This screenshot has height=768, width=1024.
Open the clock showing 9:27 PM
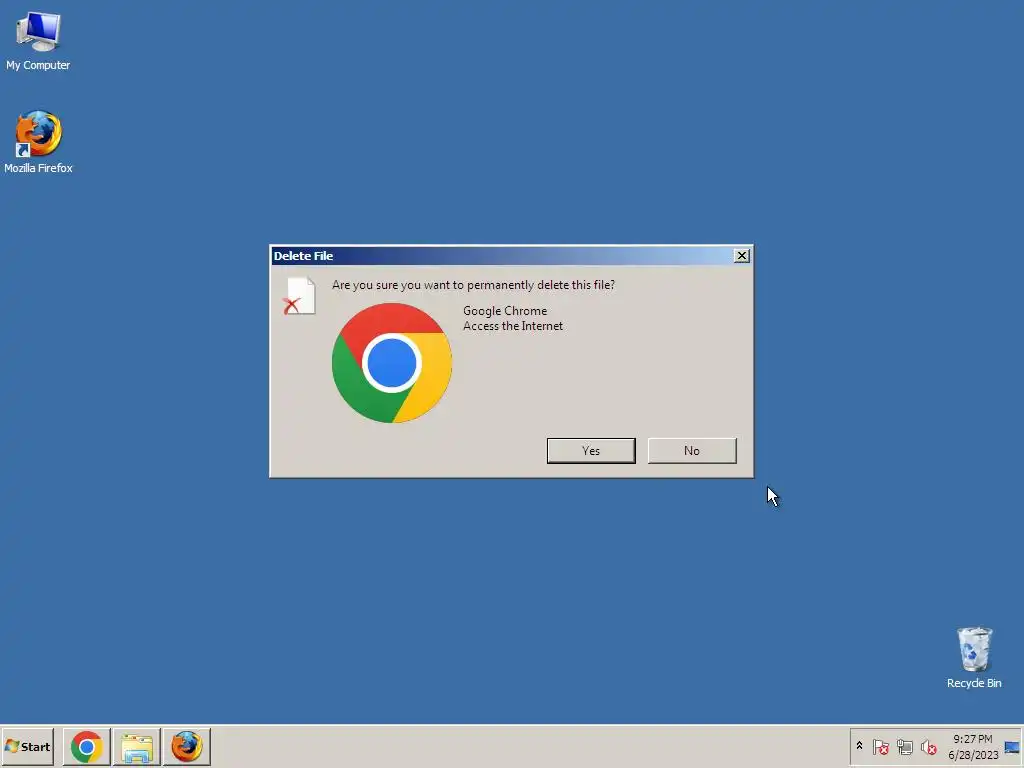(973, 746)
